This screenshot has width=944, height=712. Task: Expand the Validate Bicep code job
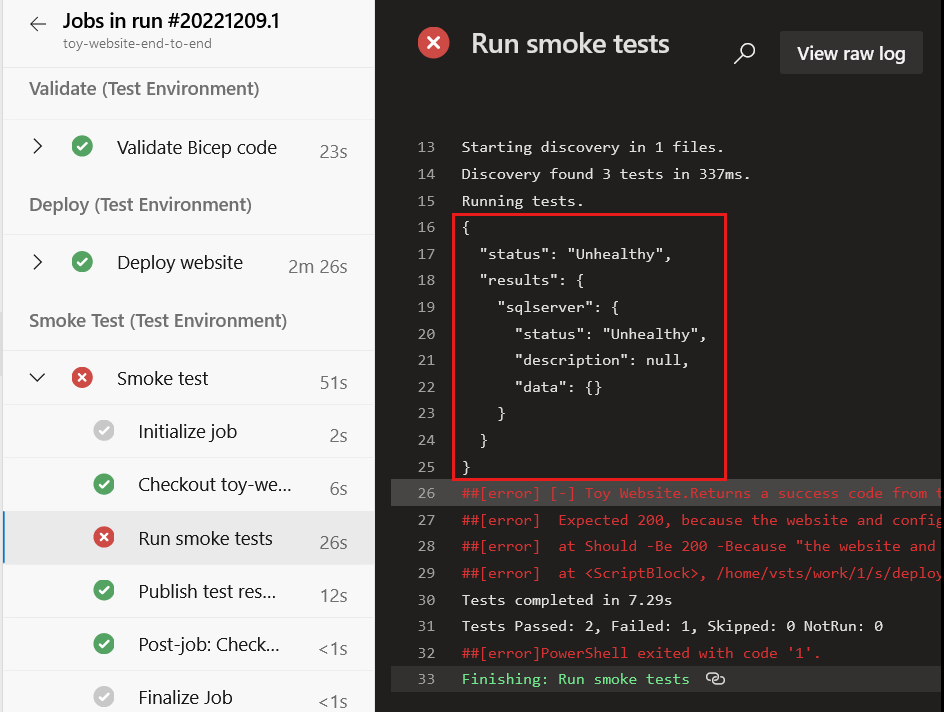(x=37, y=146)
